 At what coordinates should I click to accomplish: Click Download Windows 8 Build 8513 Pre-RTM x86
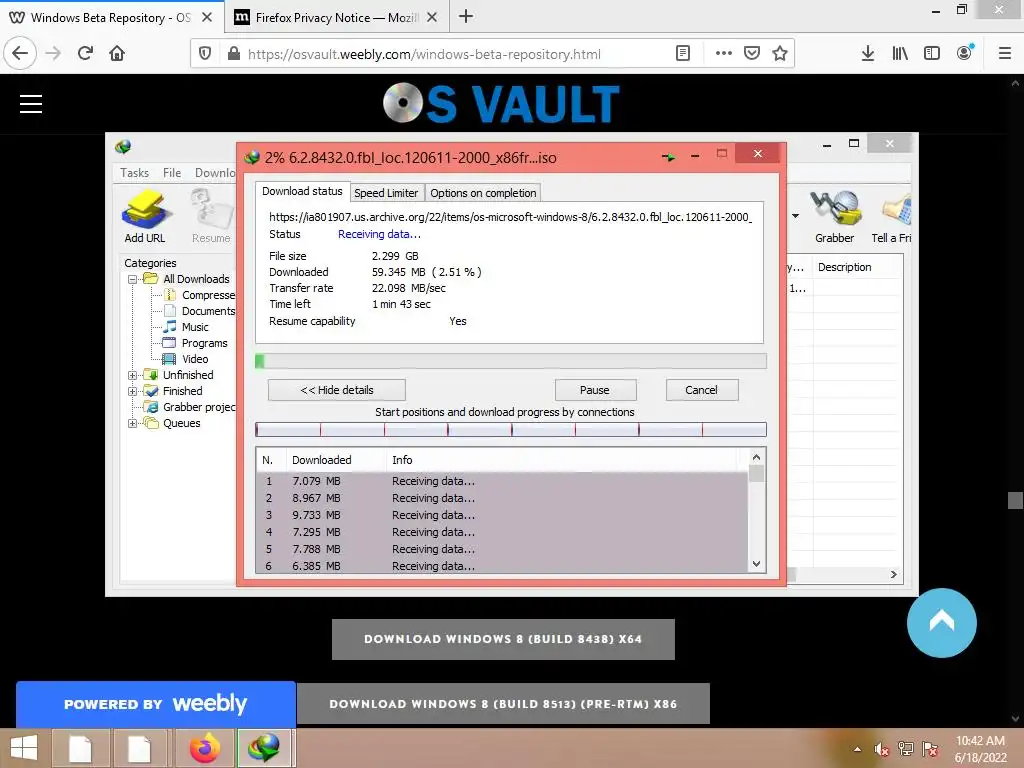click(x=503, y=704)
